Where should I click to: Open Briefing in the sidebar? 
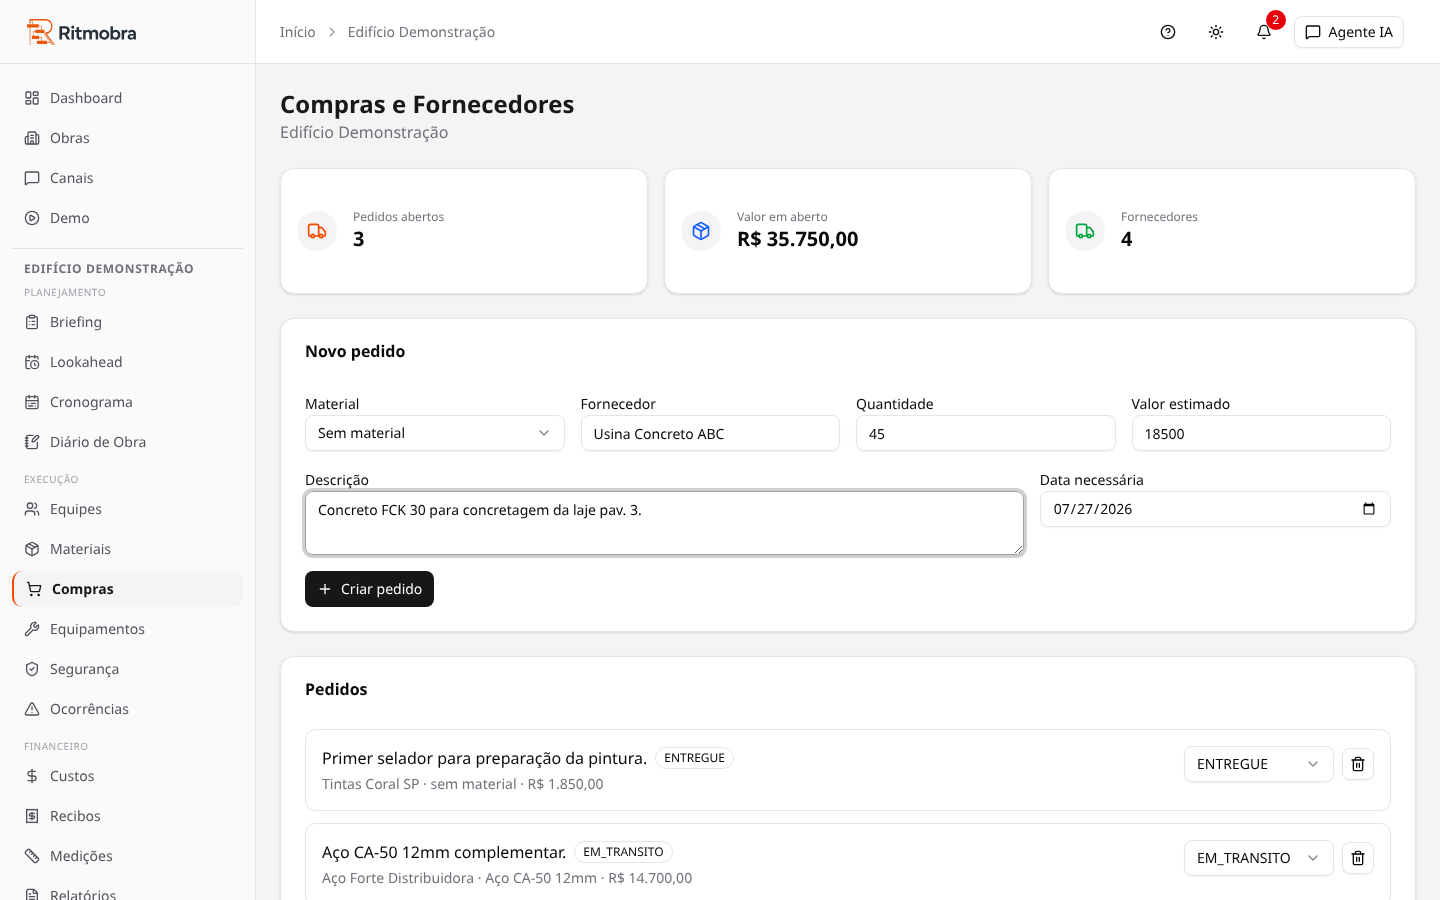[x=127, y=322]
